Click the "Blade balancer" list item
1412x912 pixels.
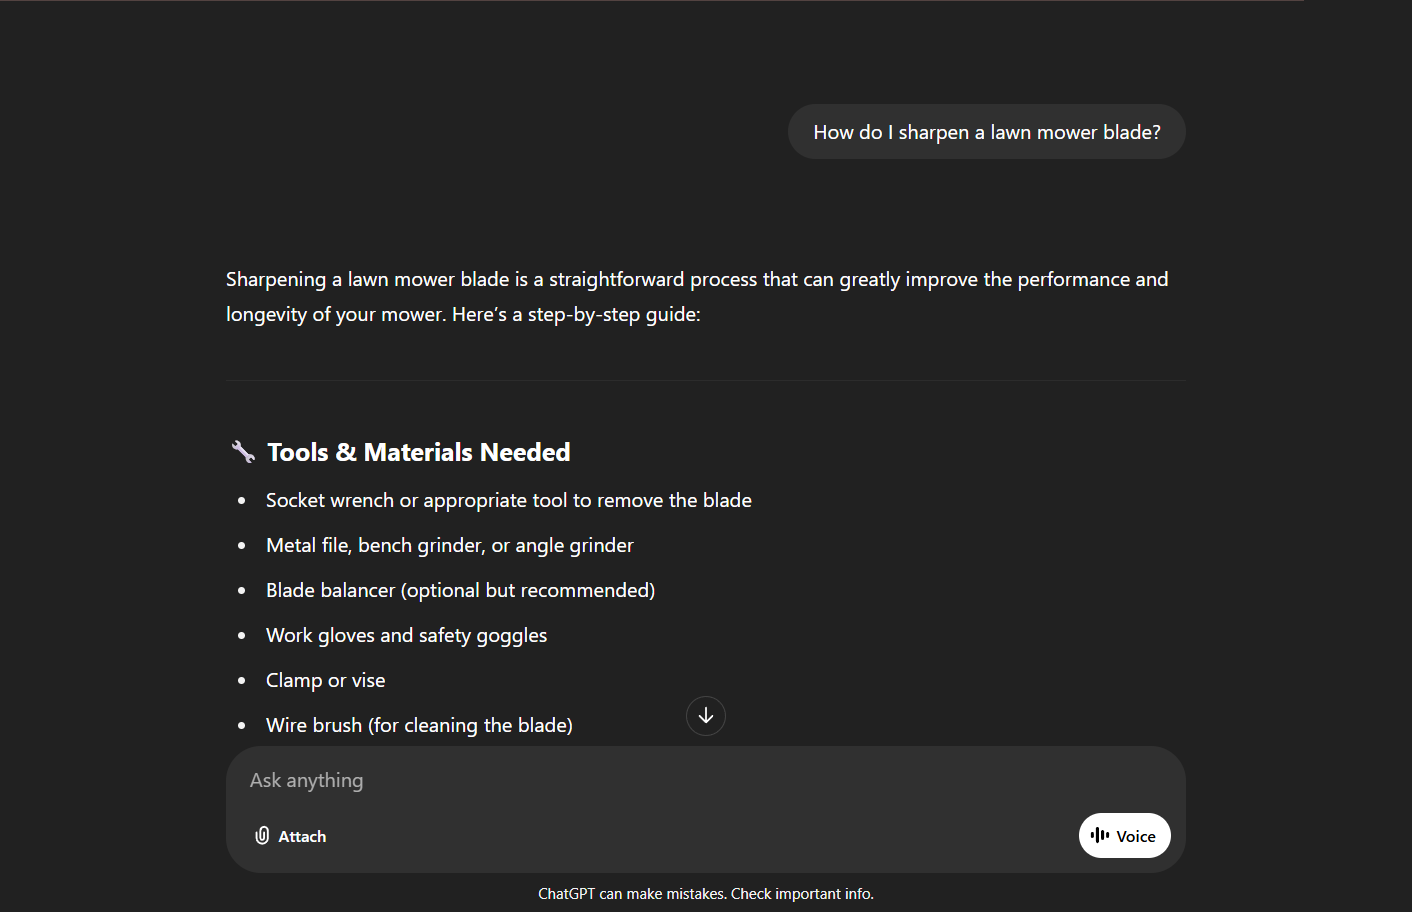460,590
